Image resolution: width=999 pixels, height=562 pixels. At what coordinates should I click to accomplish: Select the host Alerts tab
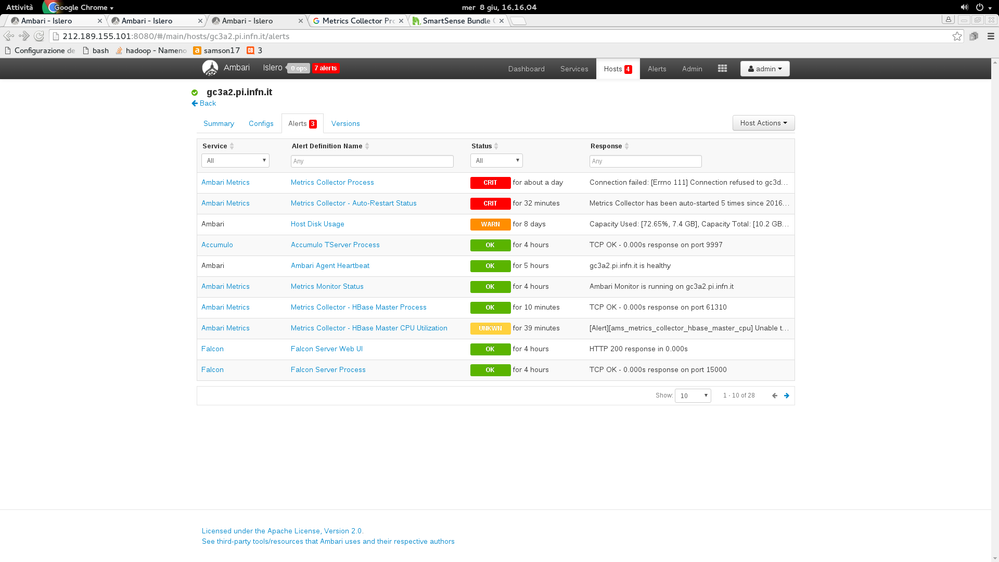pyautogui.click(x=302, y=124)
